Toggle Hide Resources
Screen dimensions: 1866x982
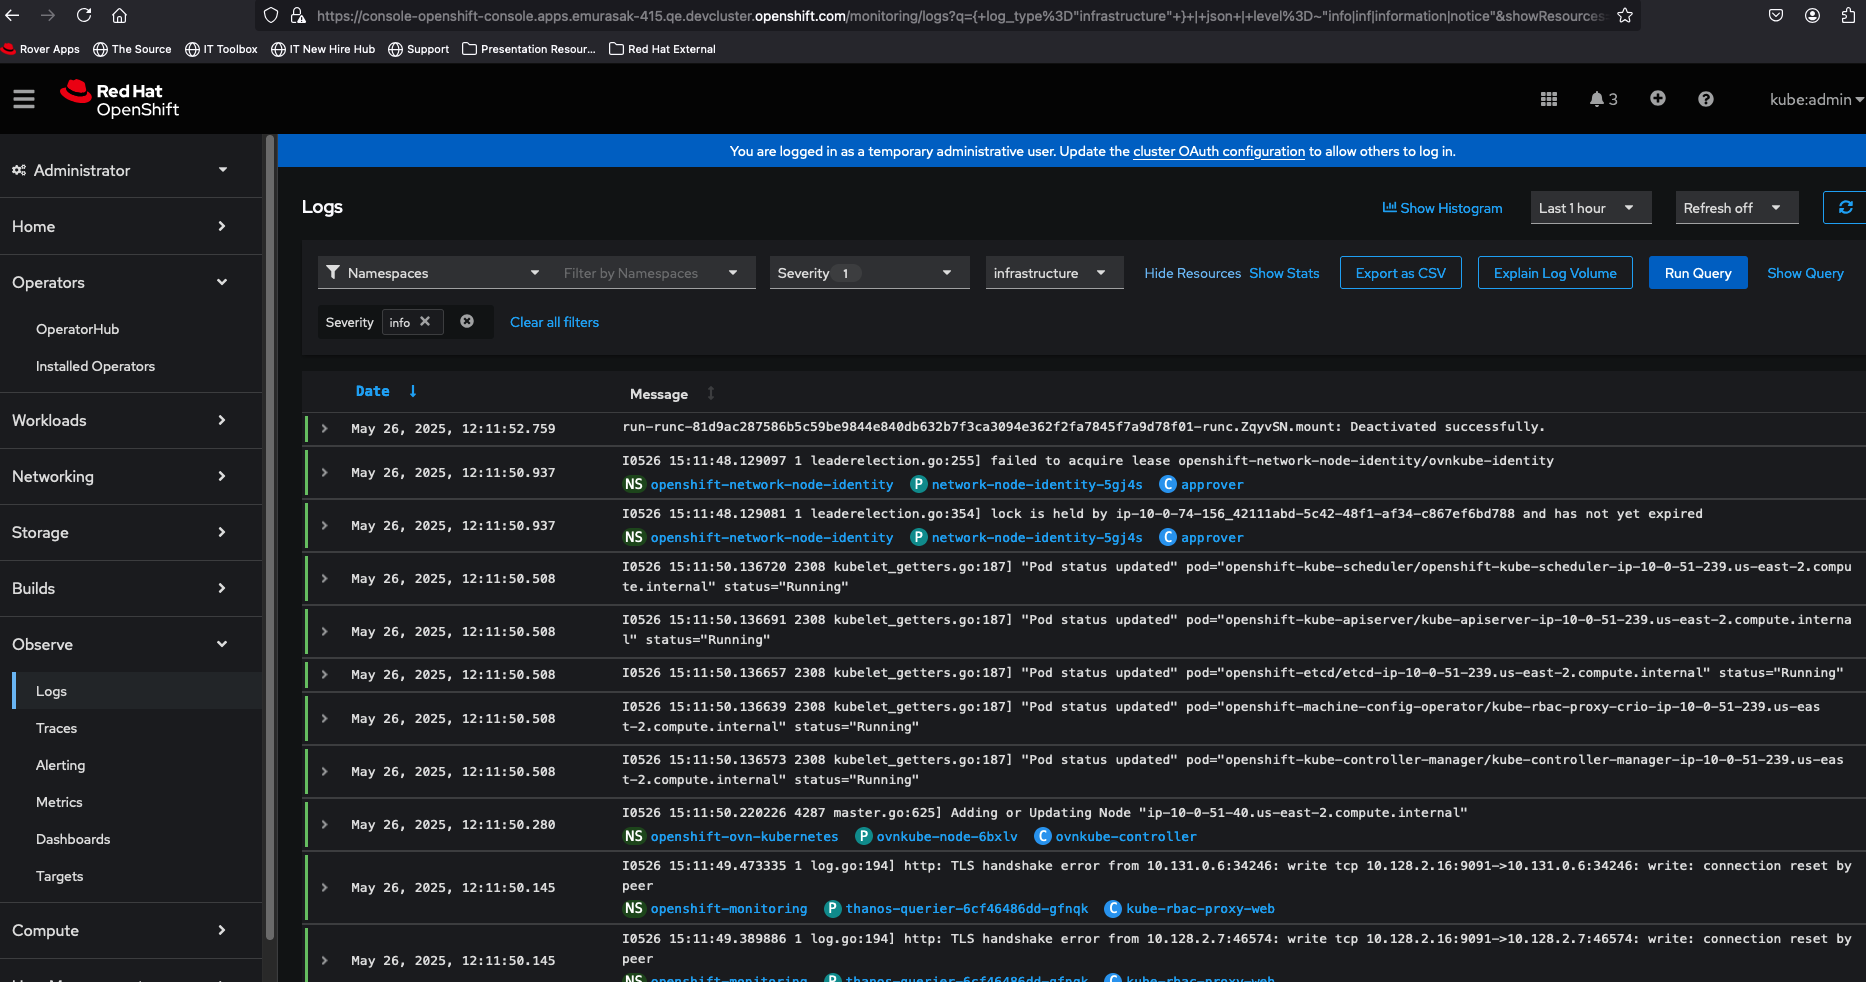(x=1192, y=273)
